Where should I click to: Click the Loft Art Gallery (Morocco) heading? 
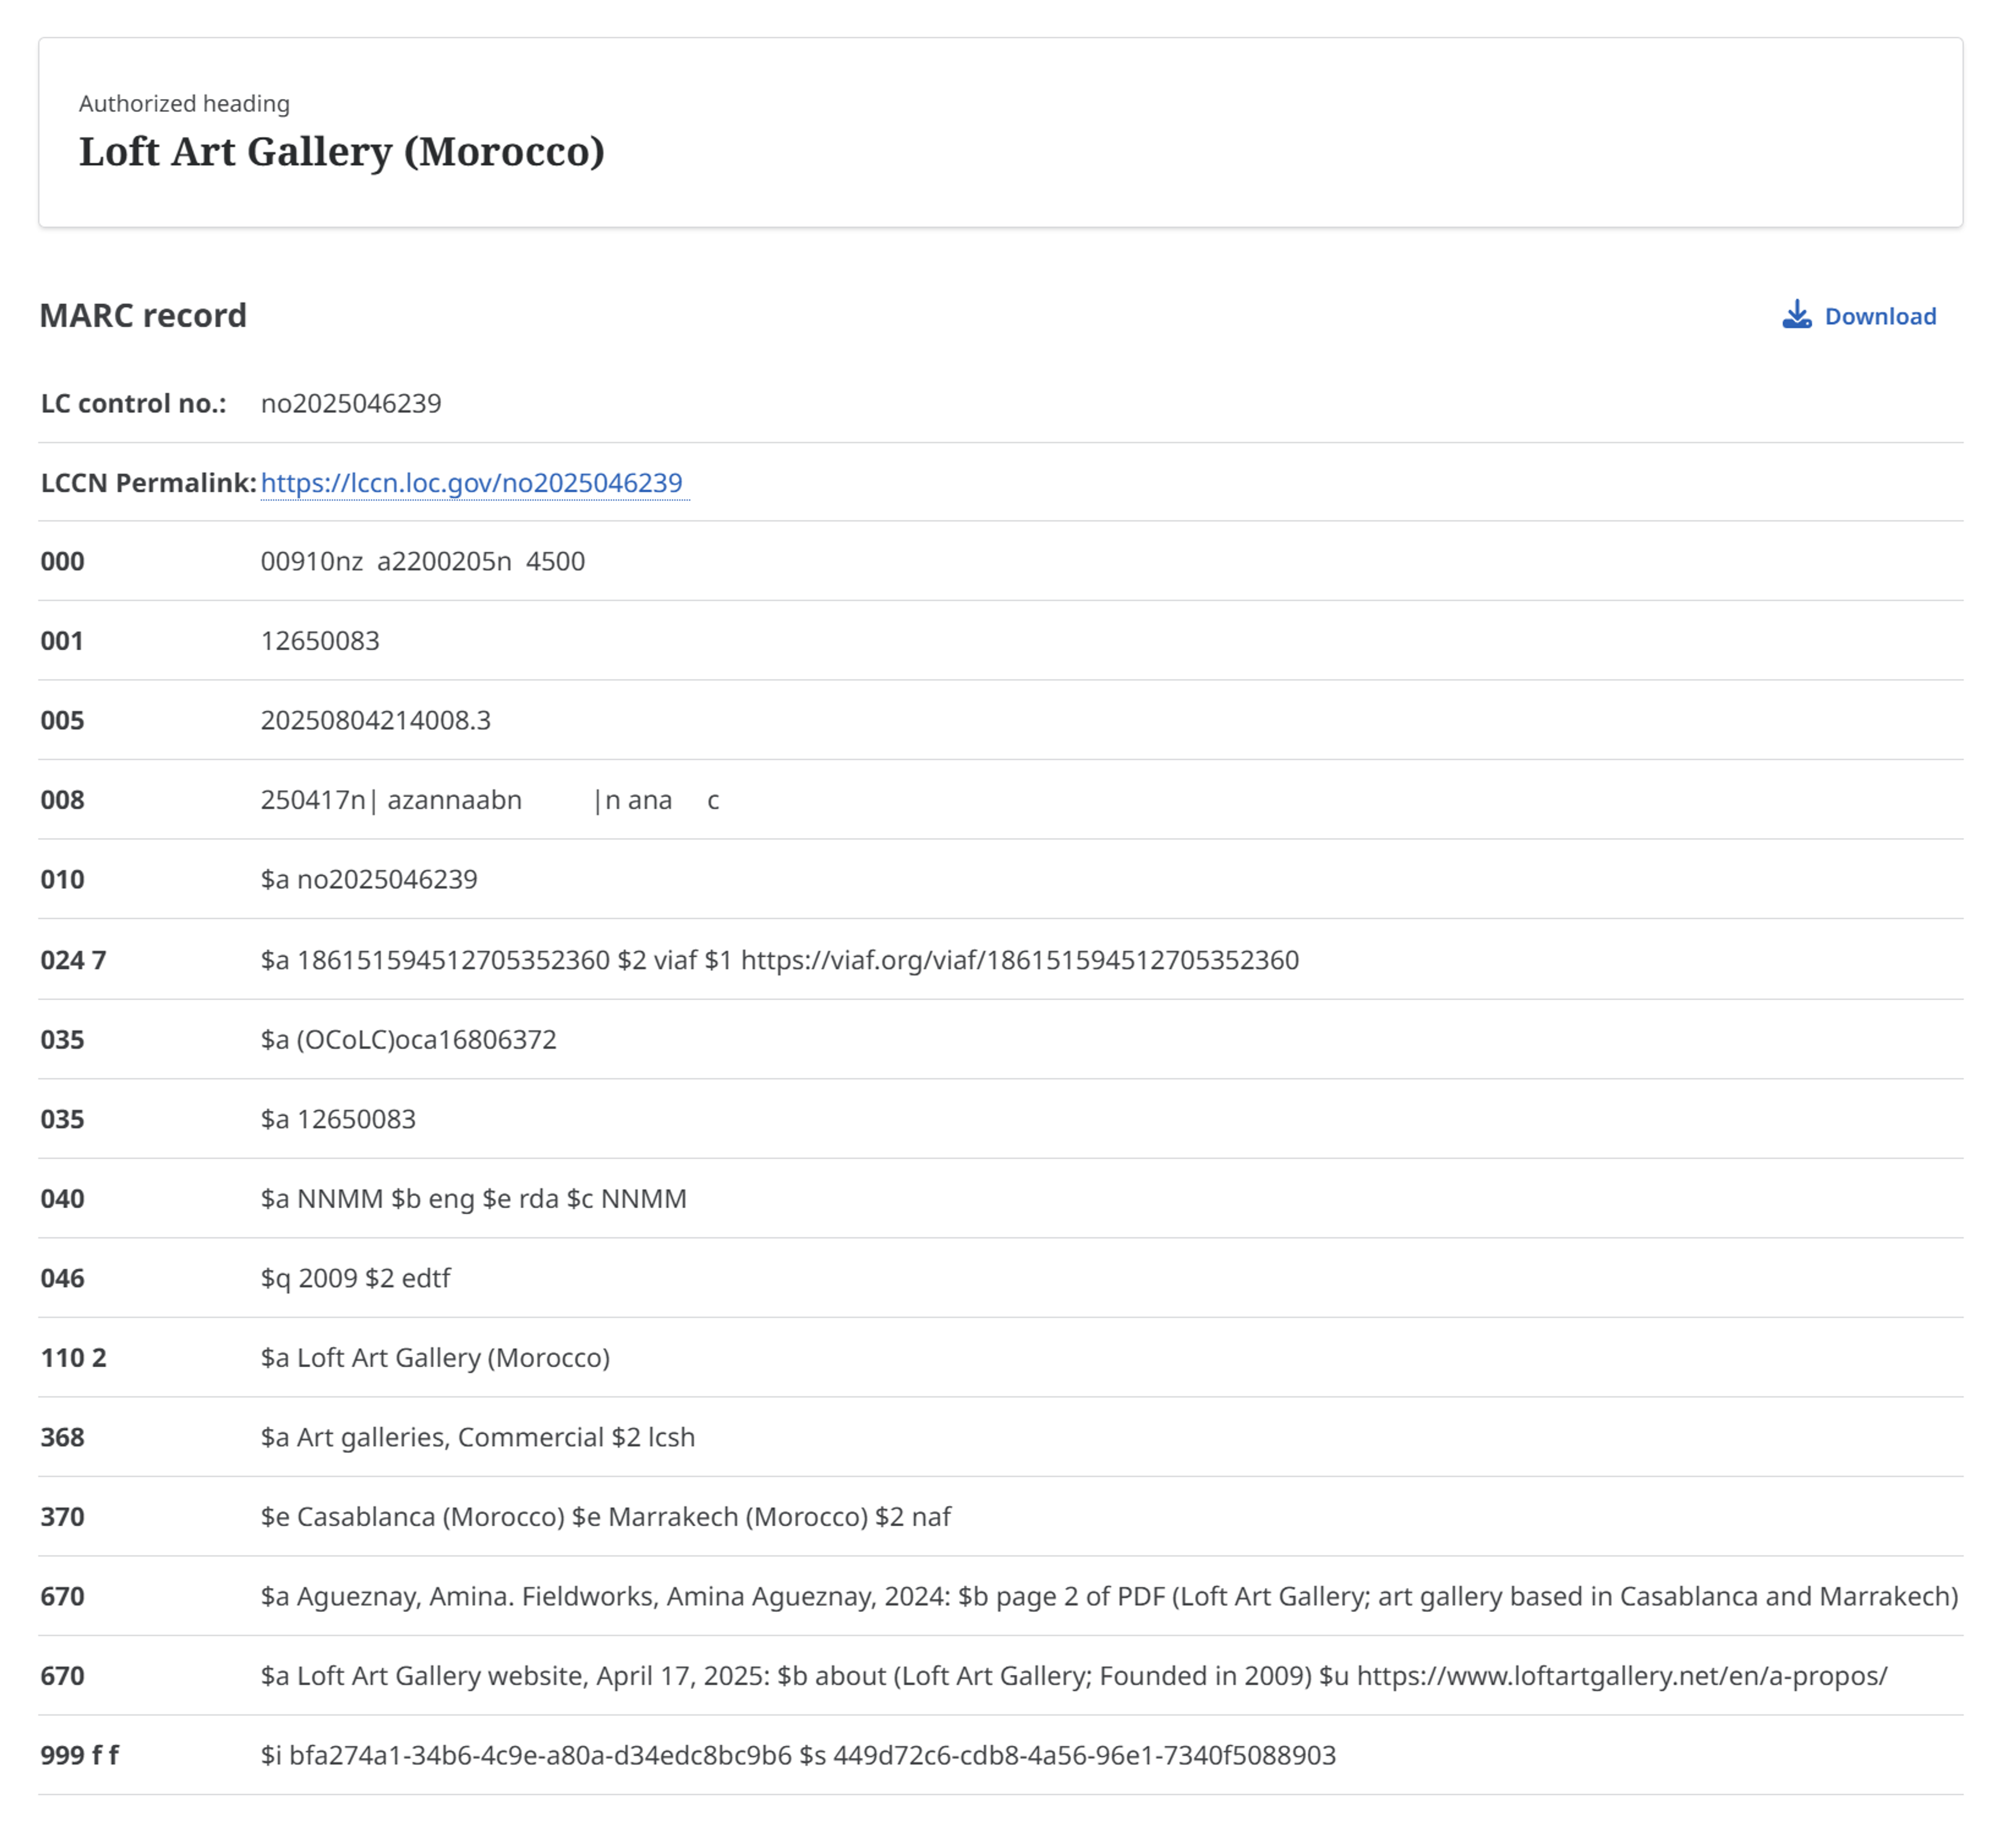(x=342, y=152)
